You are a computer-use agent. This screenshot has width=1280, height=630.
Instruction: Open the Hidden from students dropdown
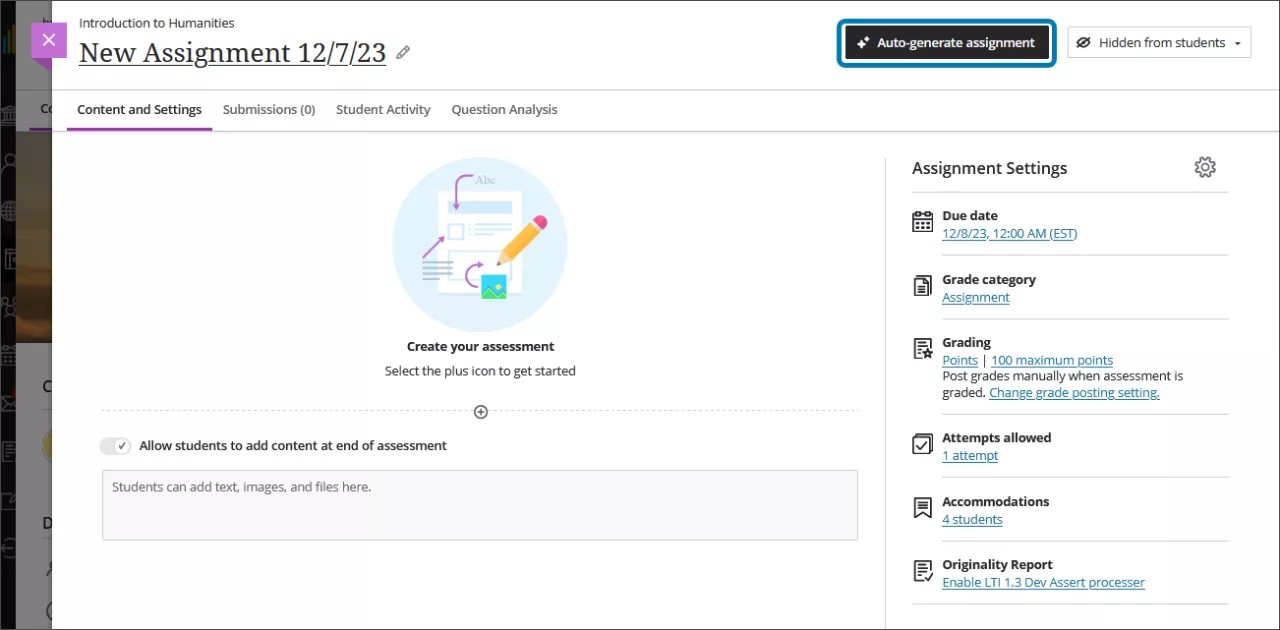pyautogui.click(x=1238, y=42)
